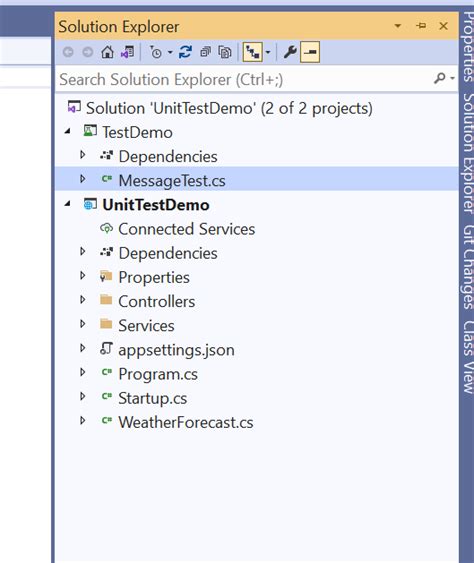Switch between solutions and folder views
Image resolution: width=474 pixels, height=563 pixels.
(x=127, y=52)
